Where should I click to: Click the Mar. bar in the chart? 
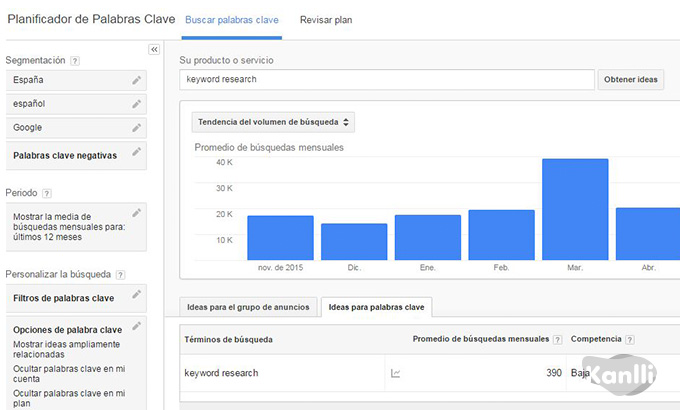pyautogui.click(x=575, y=210)
